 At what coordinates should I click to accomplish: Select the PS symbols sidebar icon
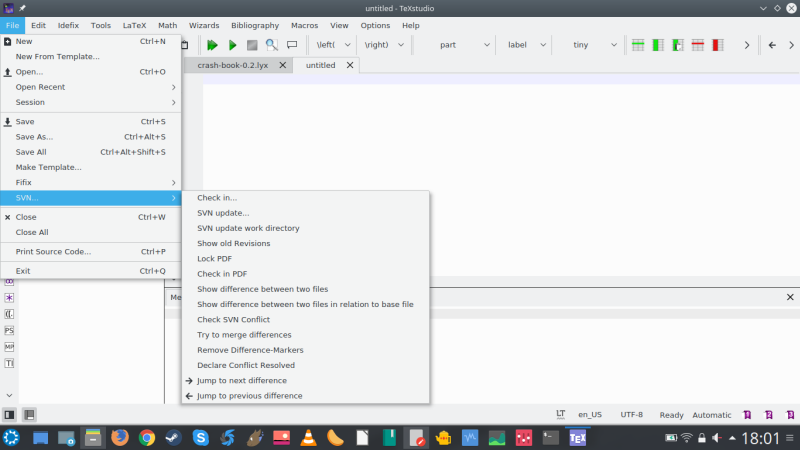(x=9, y=329)
